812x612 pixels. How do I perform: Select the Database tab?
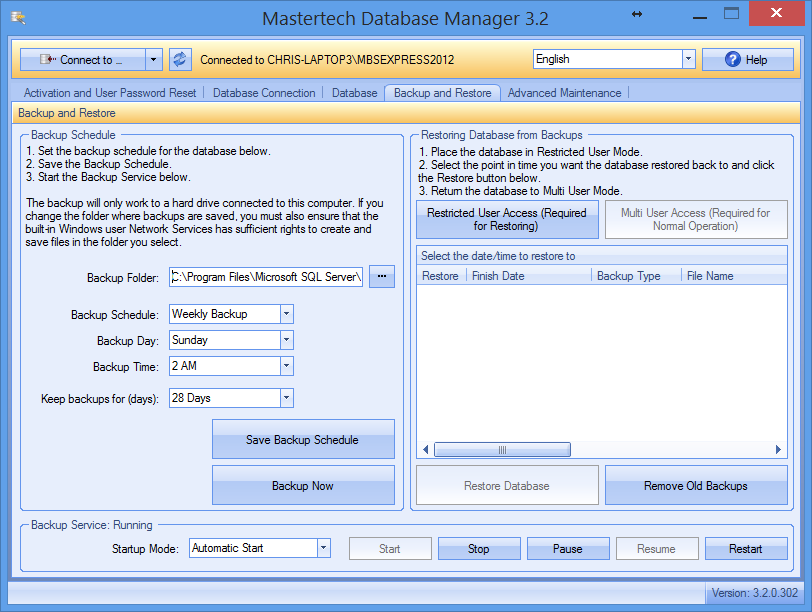point(355,93)
